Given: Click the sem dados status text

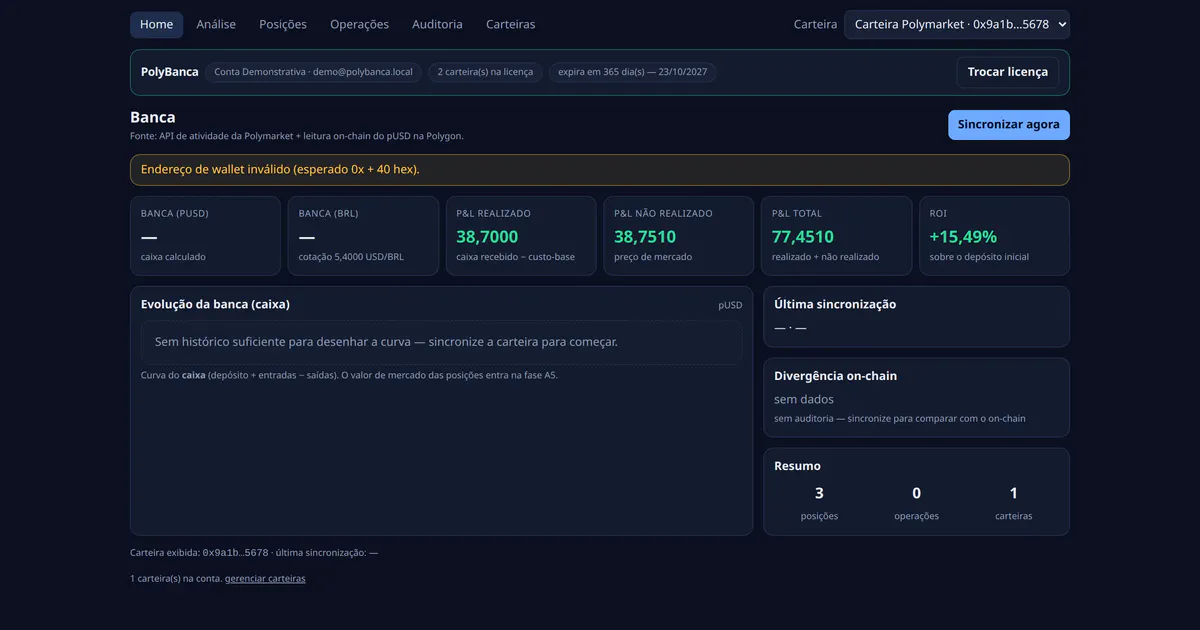Looking at the screenshot, I should coord(804,399).
